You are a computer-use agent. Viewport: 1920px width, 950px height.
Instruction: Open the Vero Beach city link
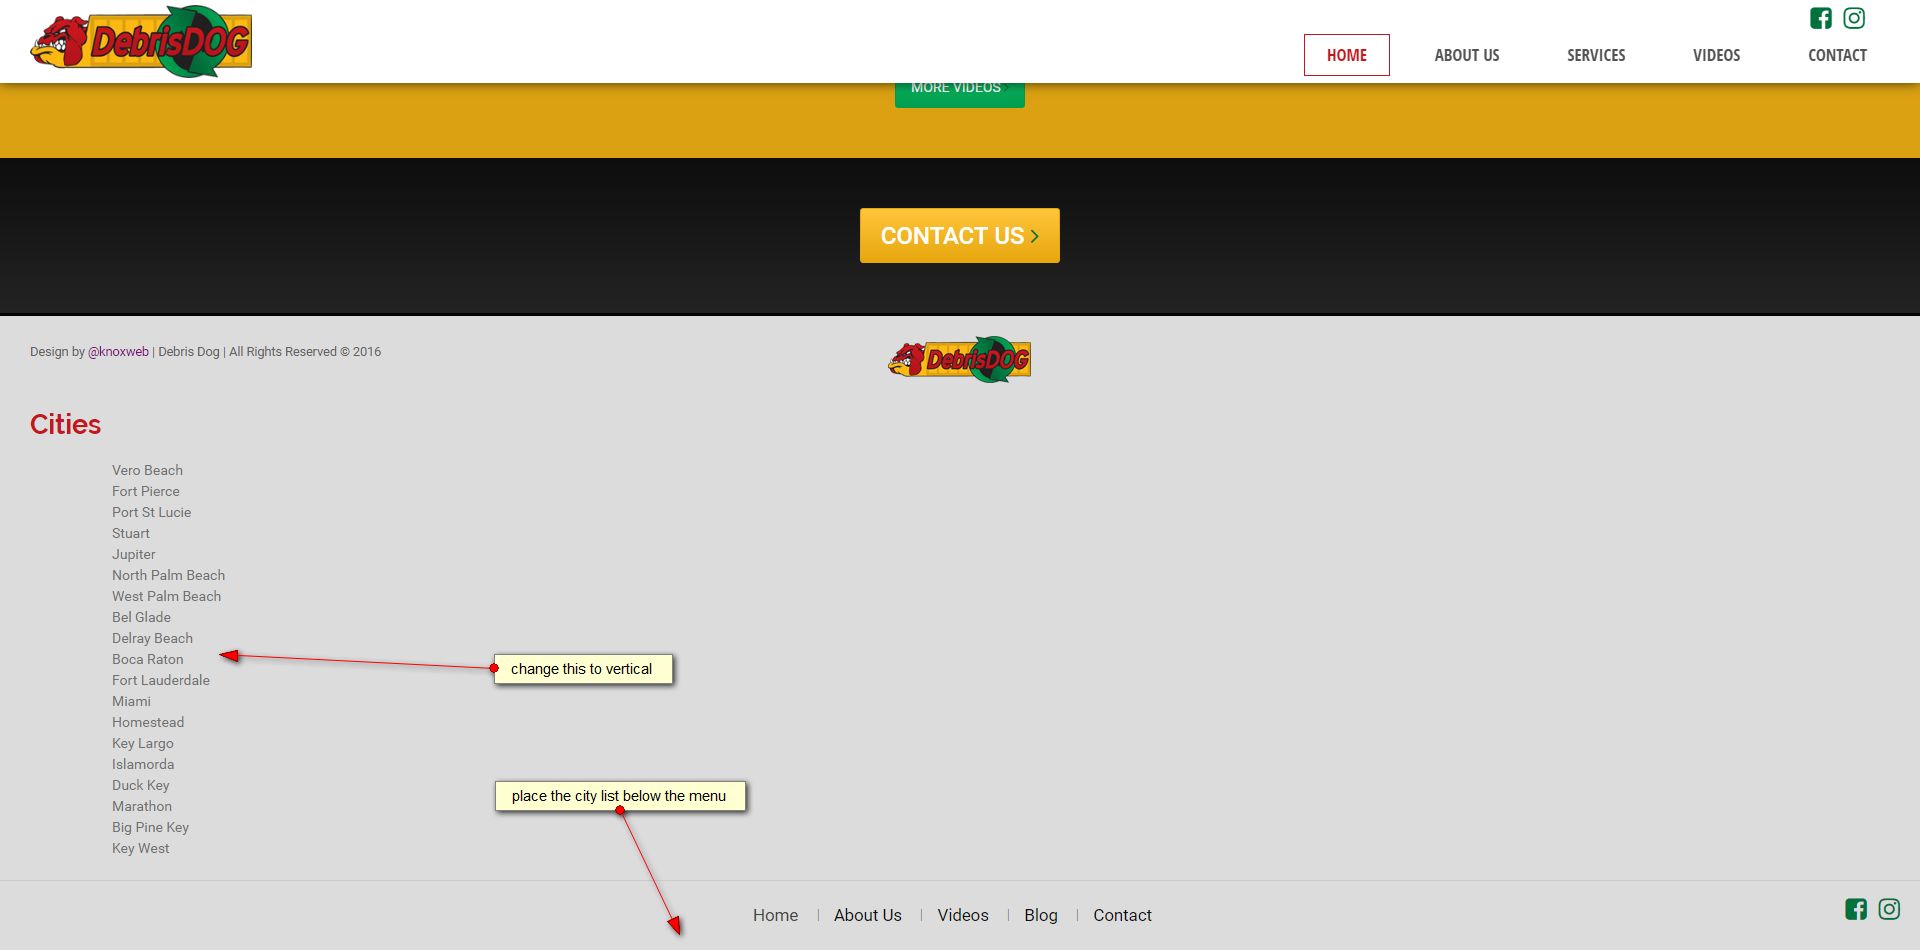tap(148, 470)
